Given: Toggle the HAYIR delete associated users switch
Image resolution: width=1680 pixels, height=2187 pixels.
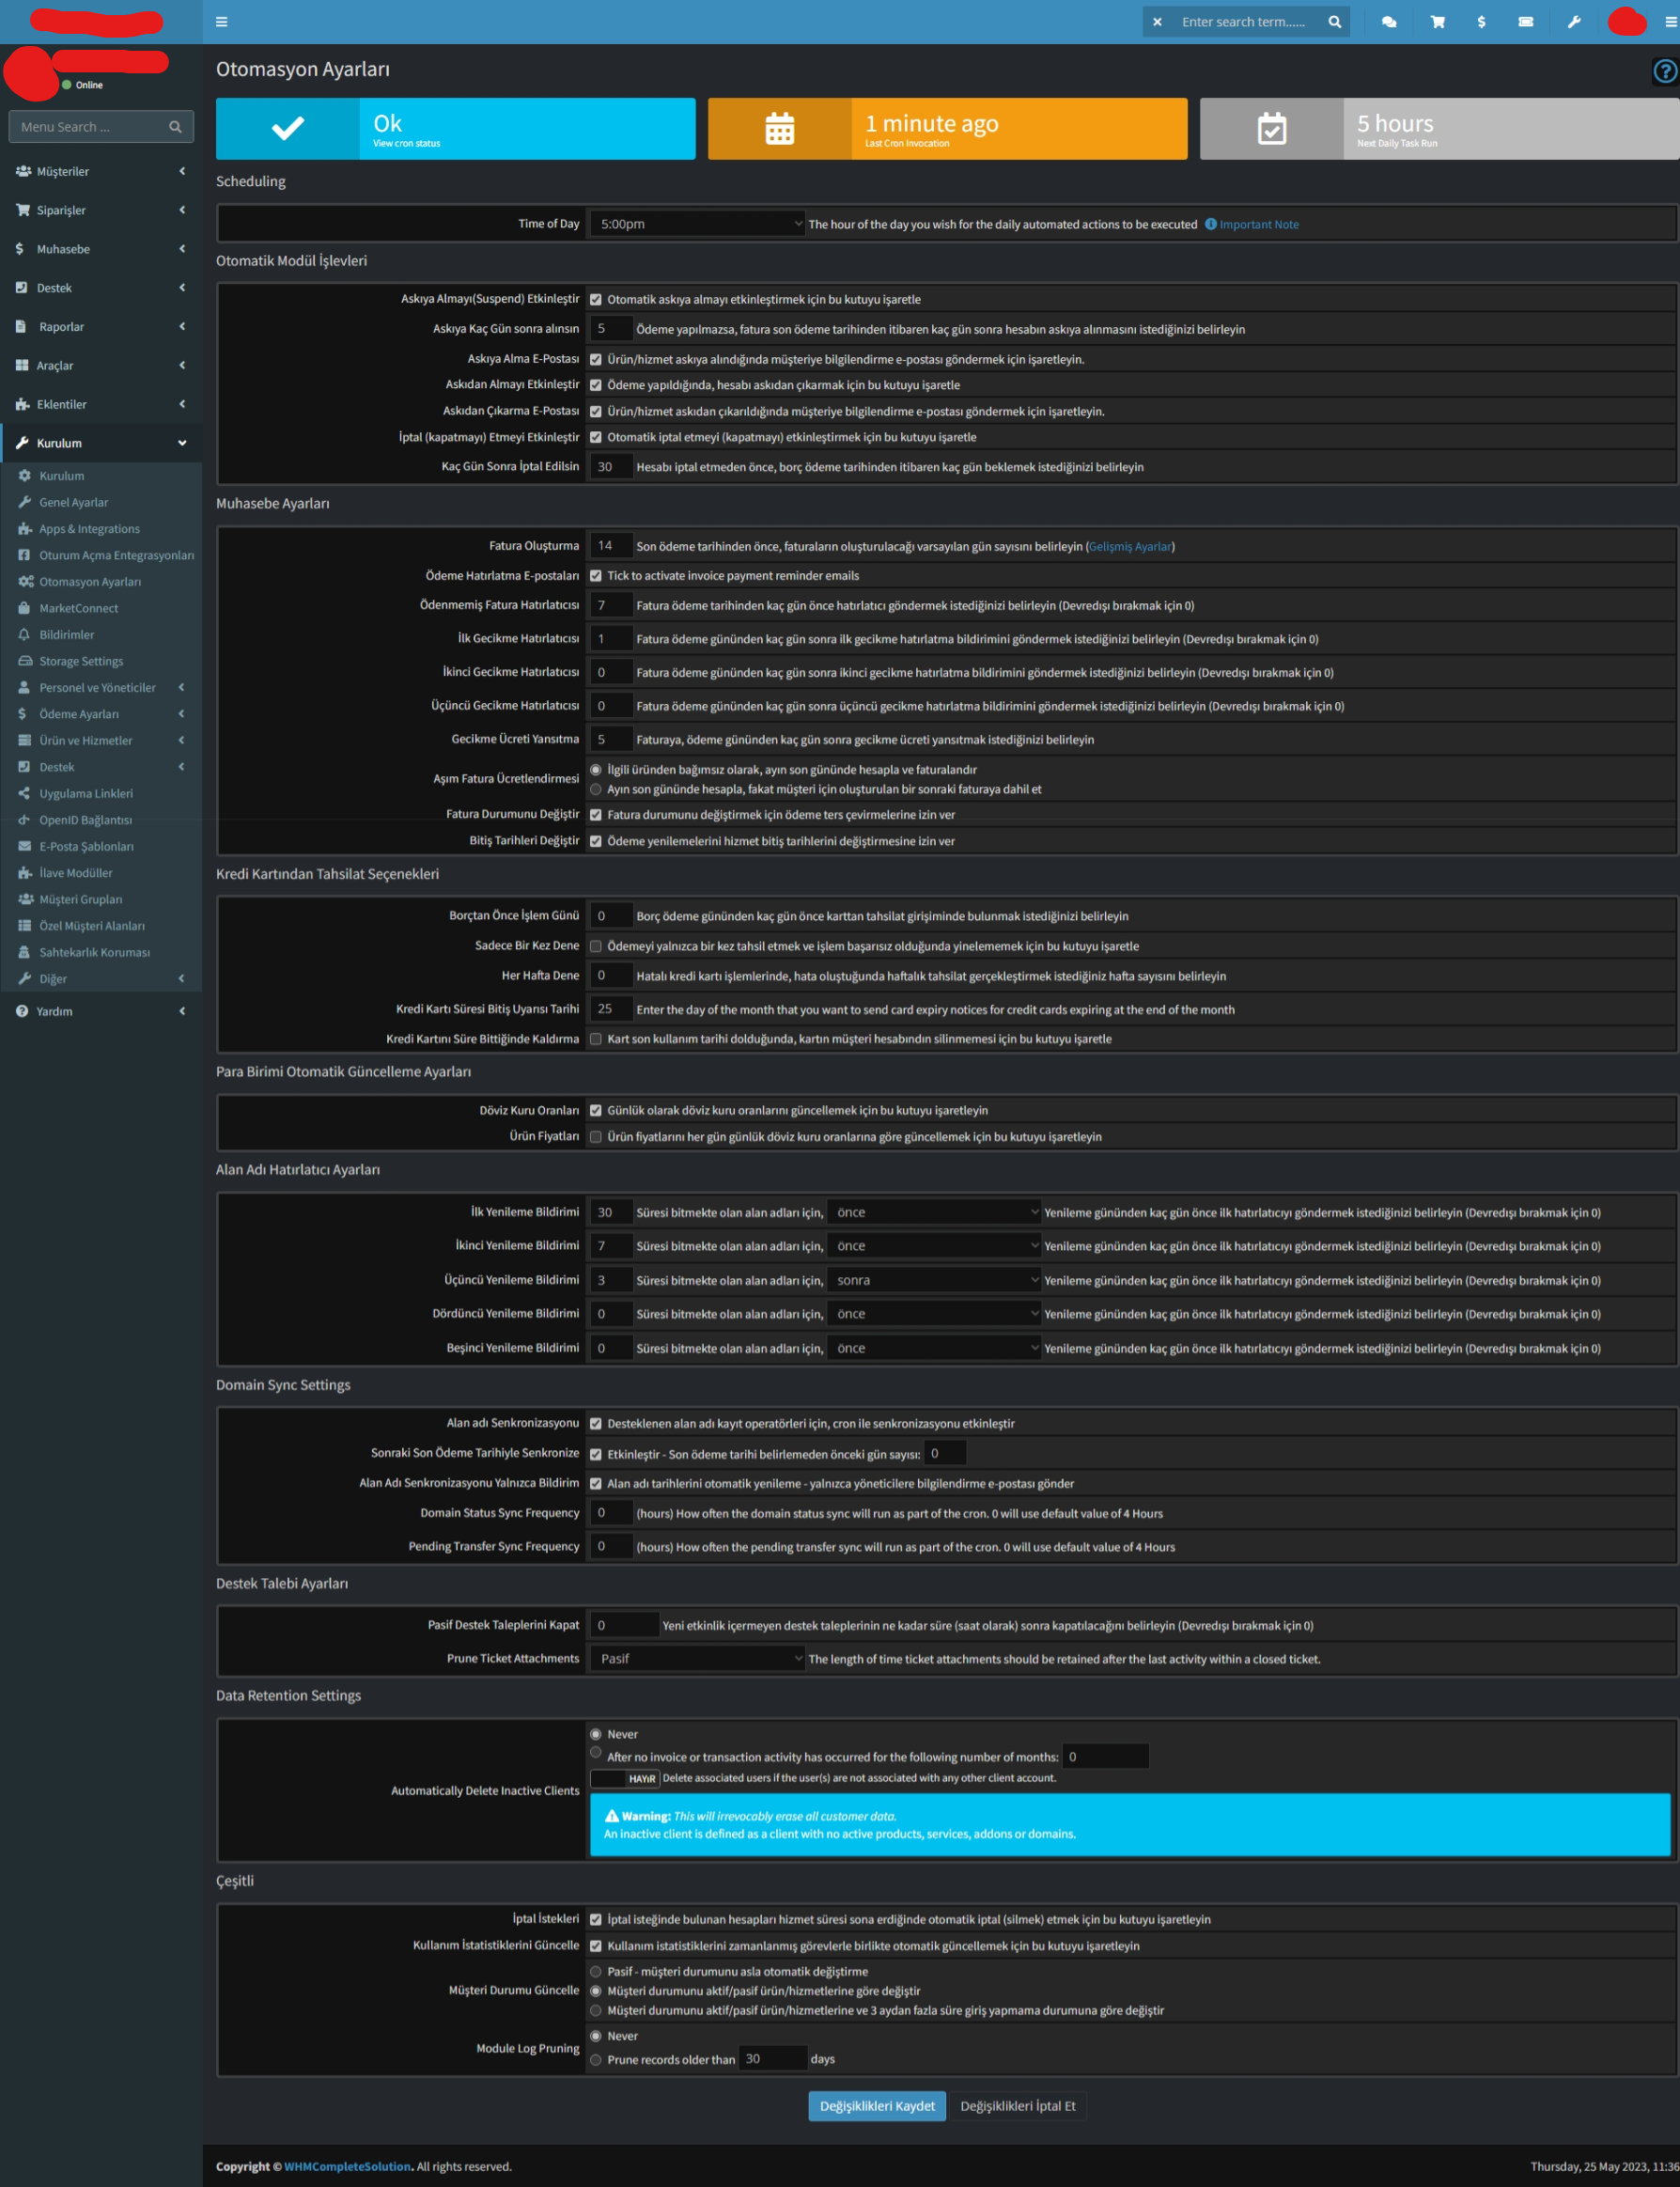Looking at the screenshot, I should 624,1778.
